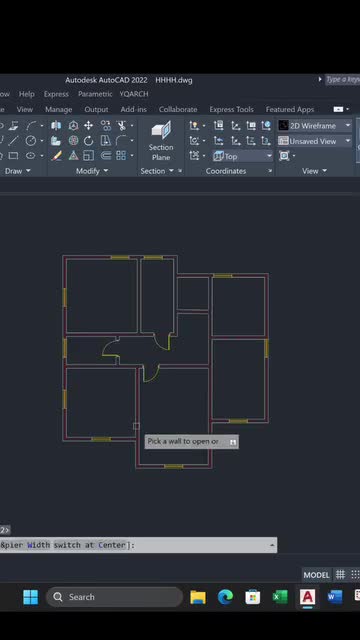The image size is (360, 640).
Task: Open the YQARCH menu
Action: (134, 94)
